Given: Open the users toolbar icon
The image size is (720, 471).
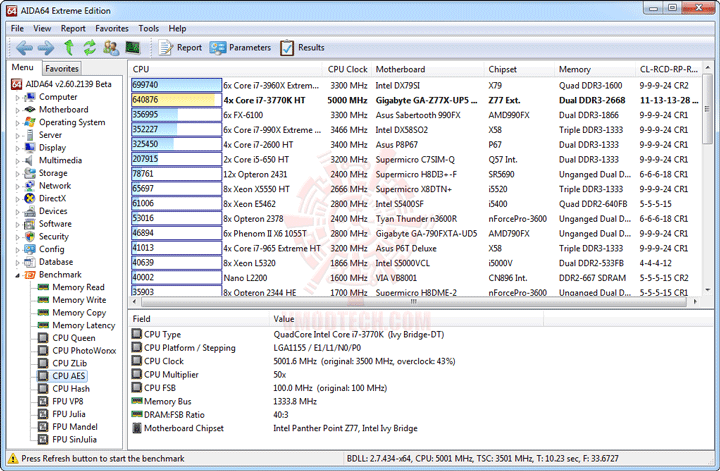Looking at the screenshot, I should pos(111,47).
